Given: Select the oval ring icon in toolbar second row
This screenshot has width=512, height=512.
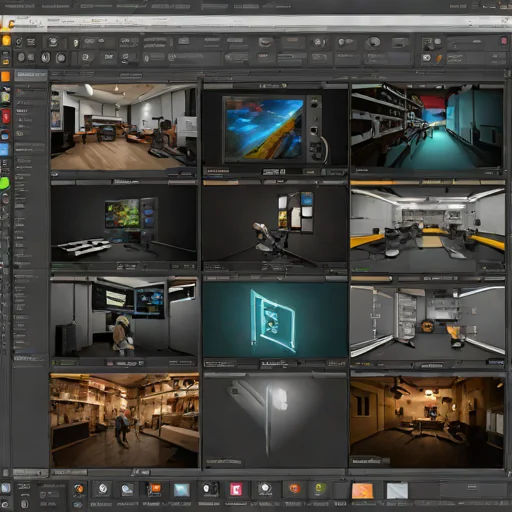Looking at the screenshot, I should pos(46,57).
